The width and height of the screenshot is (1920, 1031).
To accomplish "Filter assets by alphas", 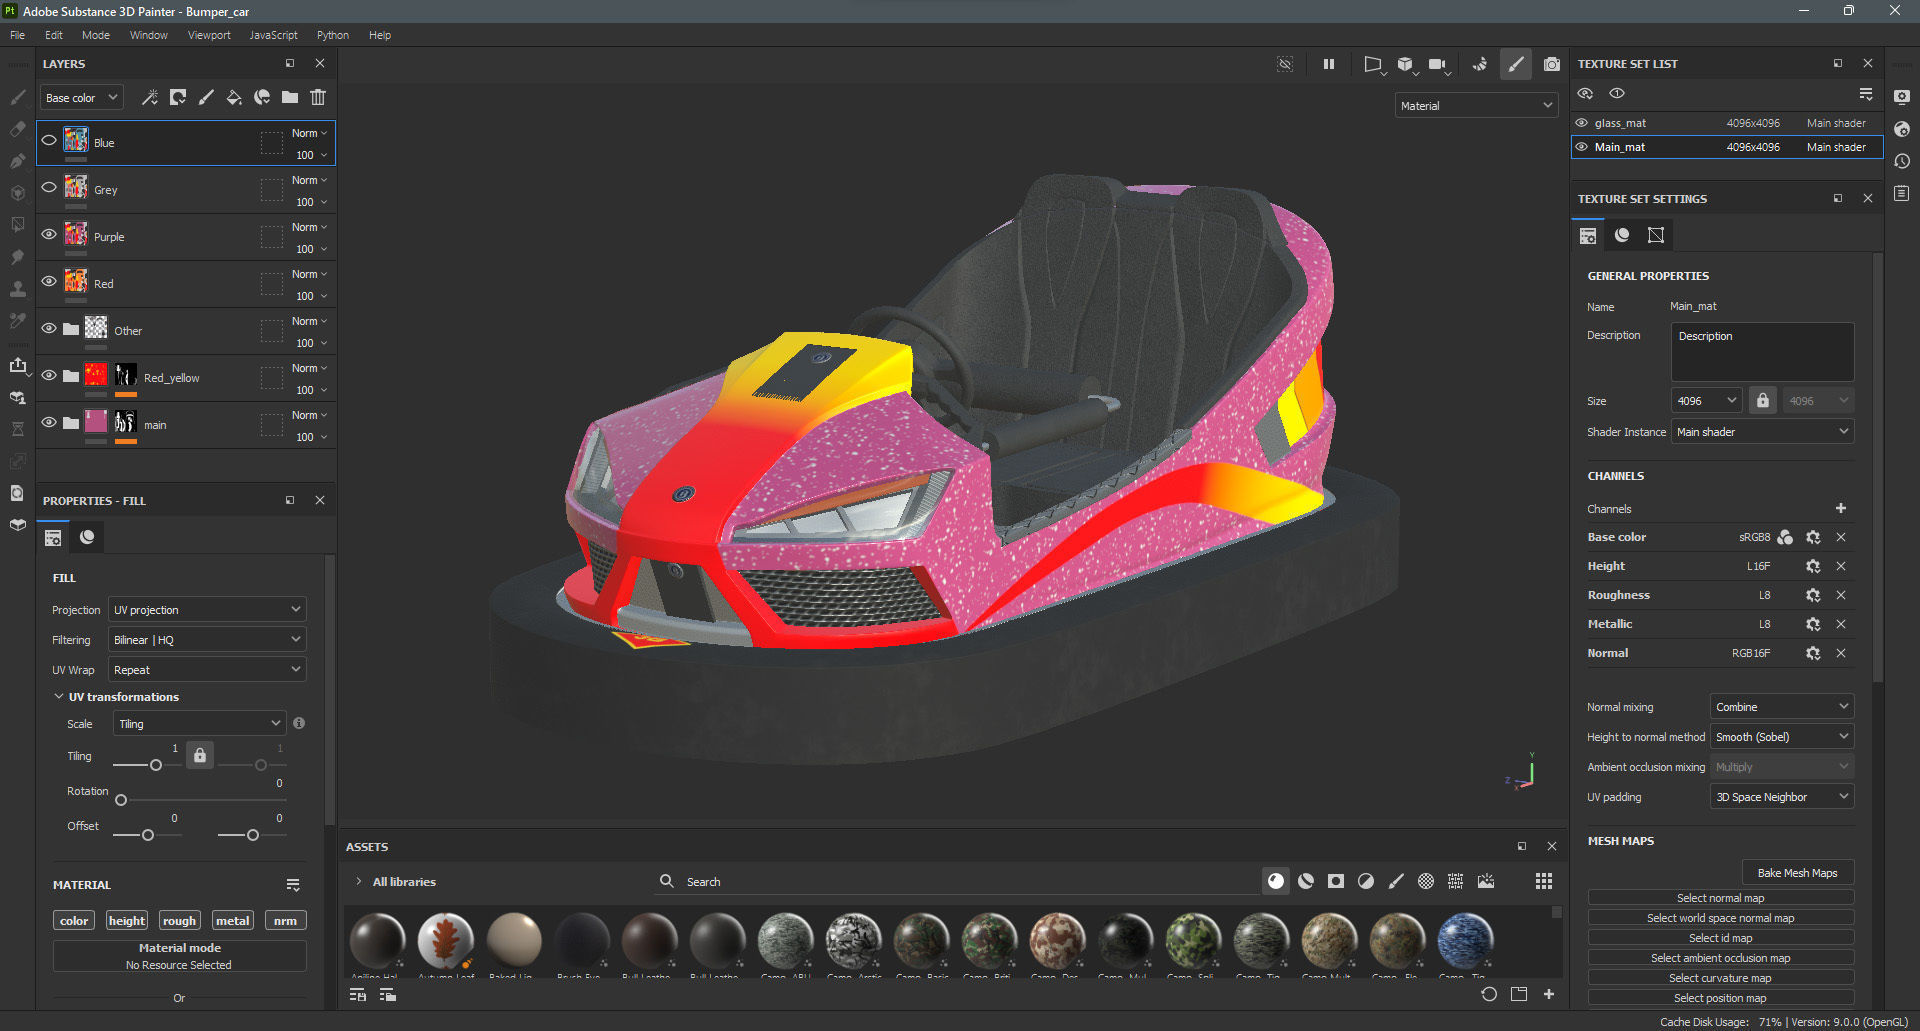I will pos(1426,881).
